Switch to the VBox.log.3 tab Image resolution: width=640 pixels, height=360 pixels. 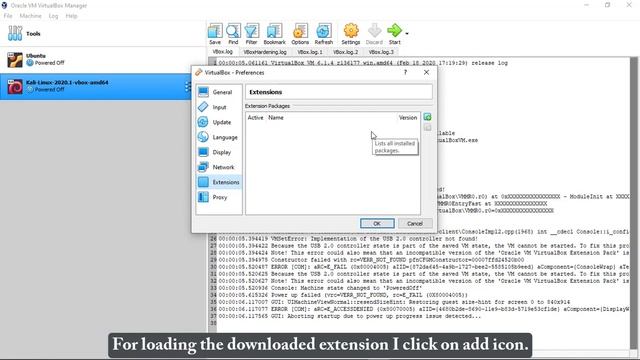pos(381,52)
